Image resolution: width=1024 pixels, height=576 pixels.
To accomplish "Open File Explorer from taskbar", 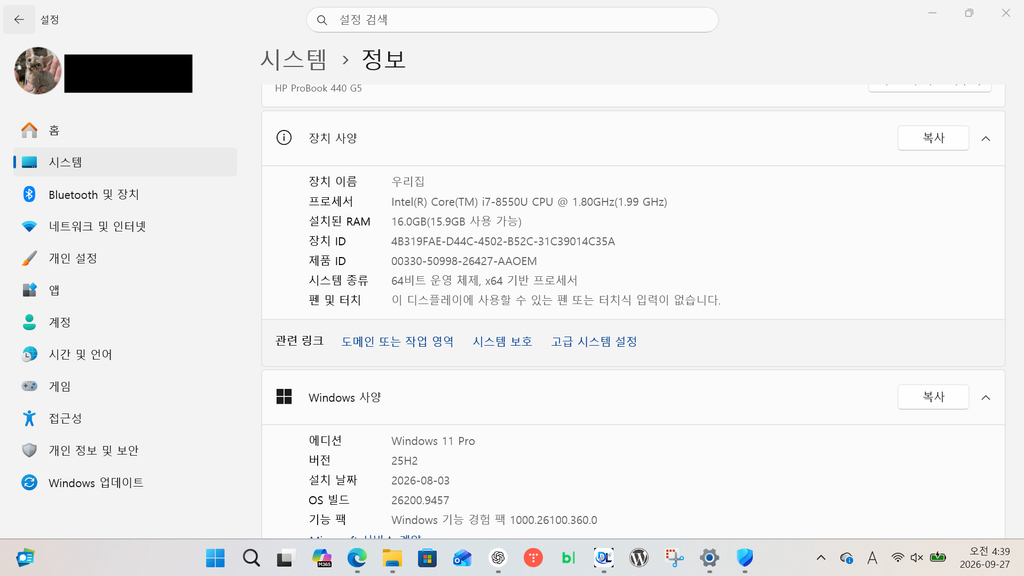I will click(x=392, y=558).
